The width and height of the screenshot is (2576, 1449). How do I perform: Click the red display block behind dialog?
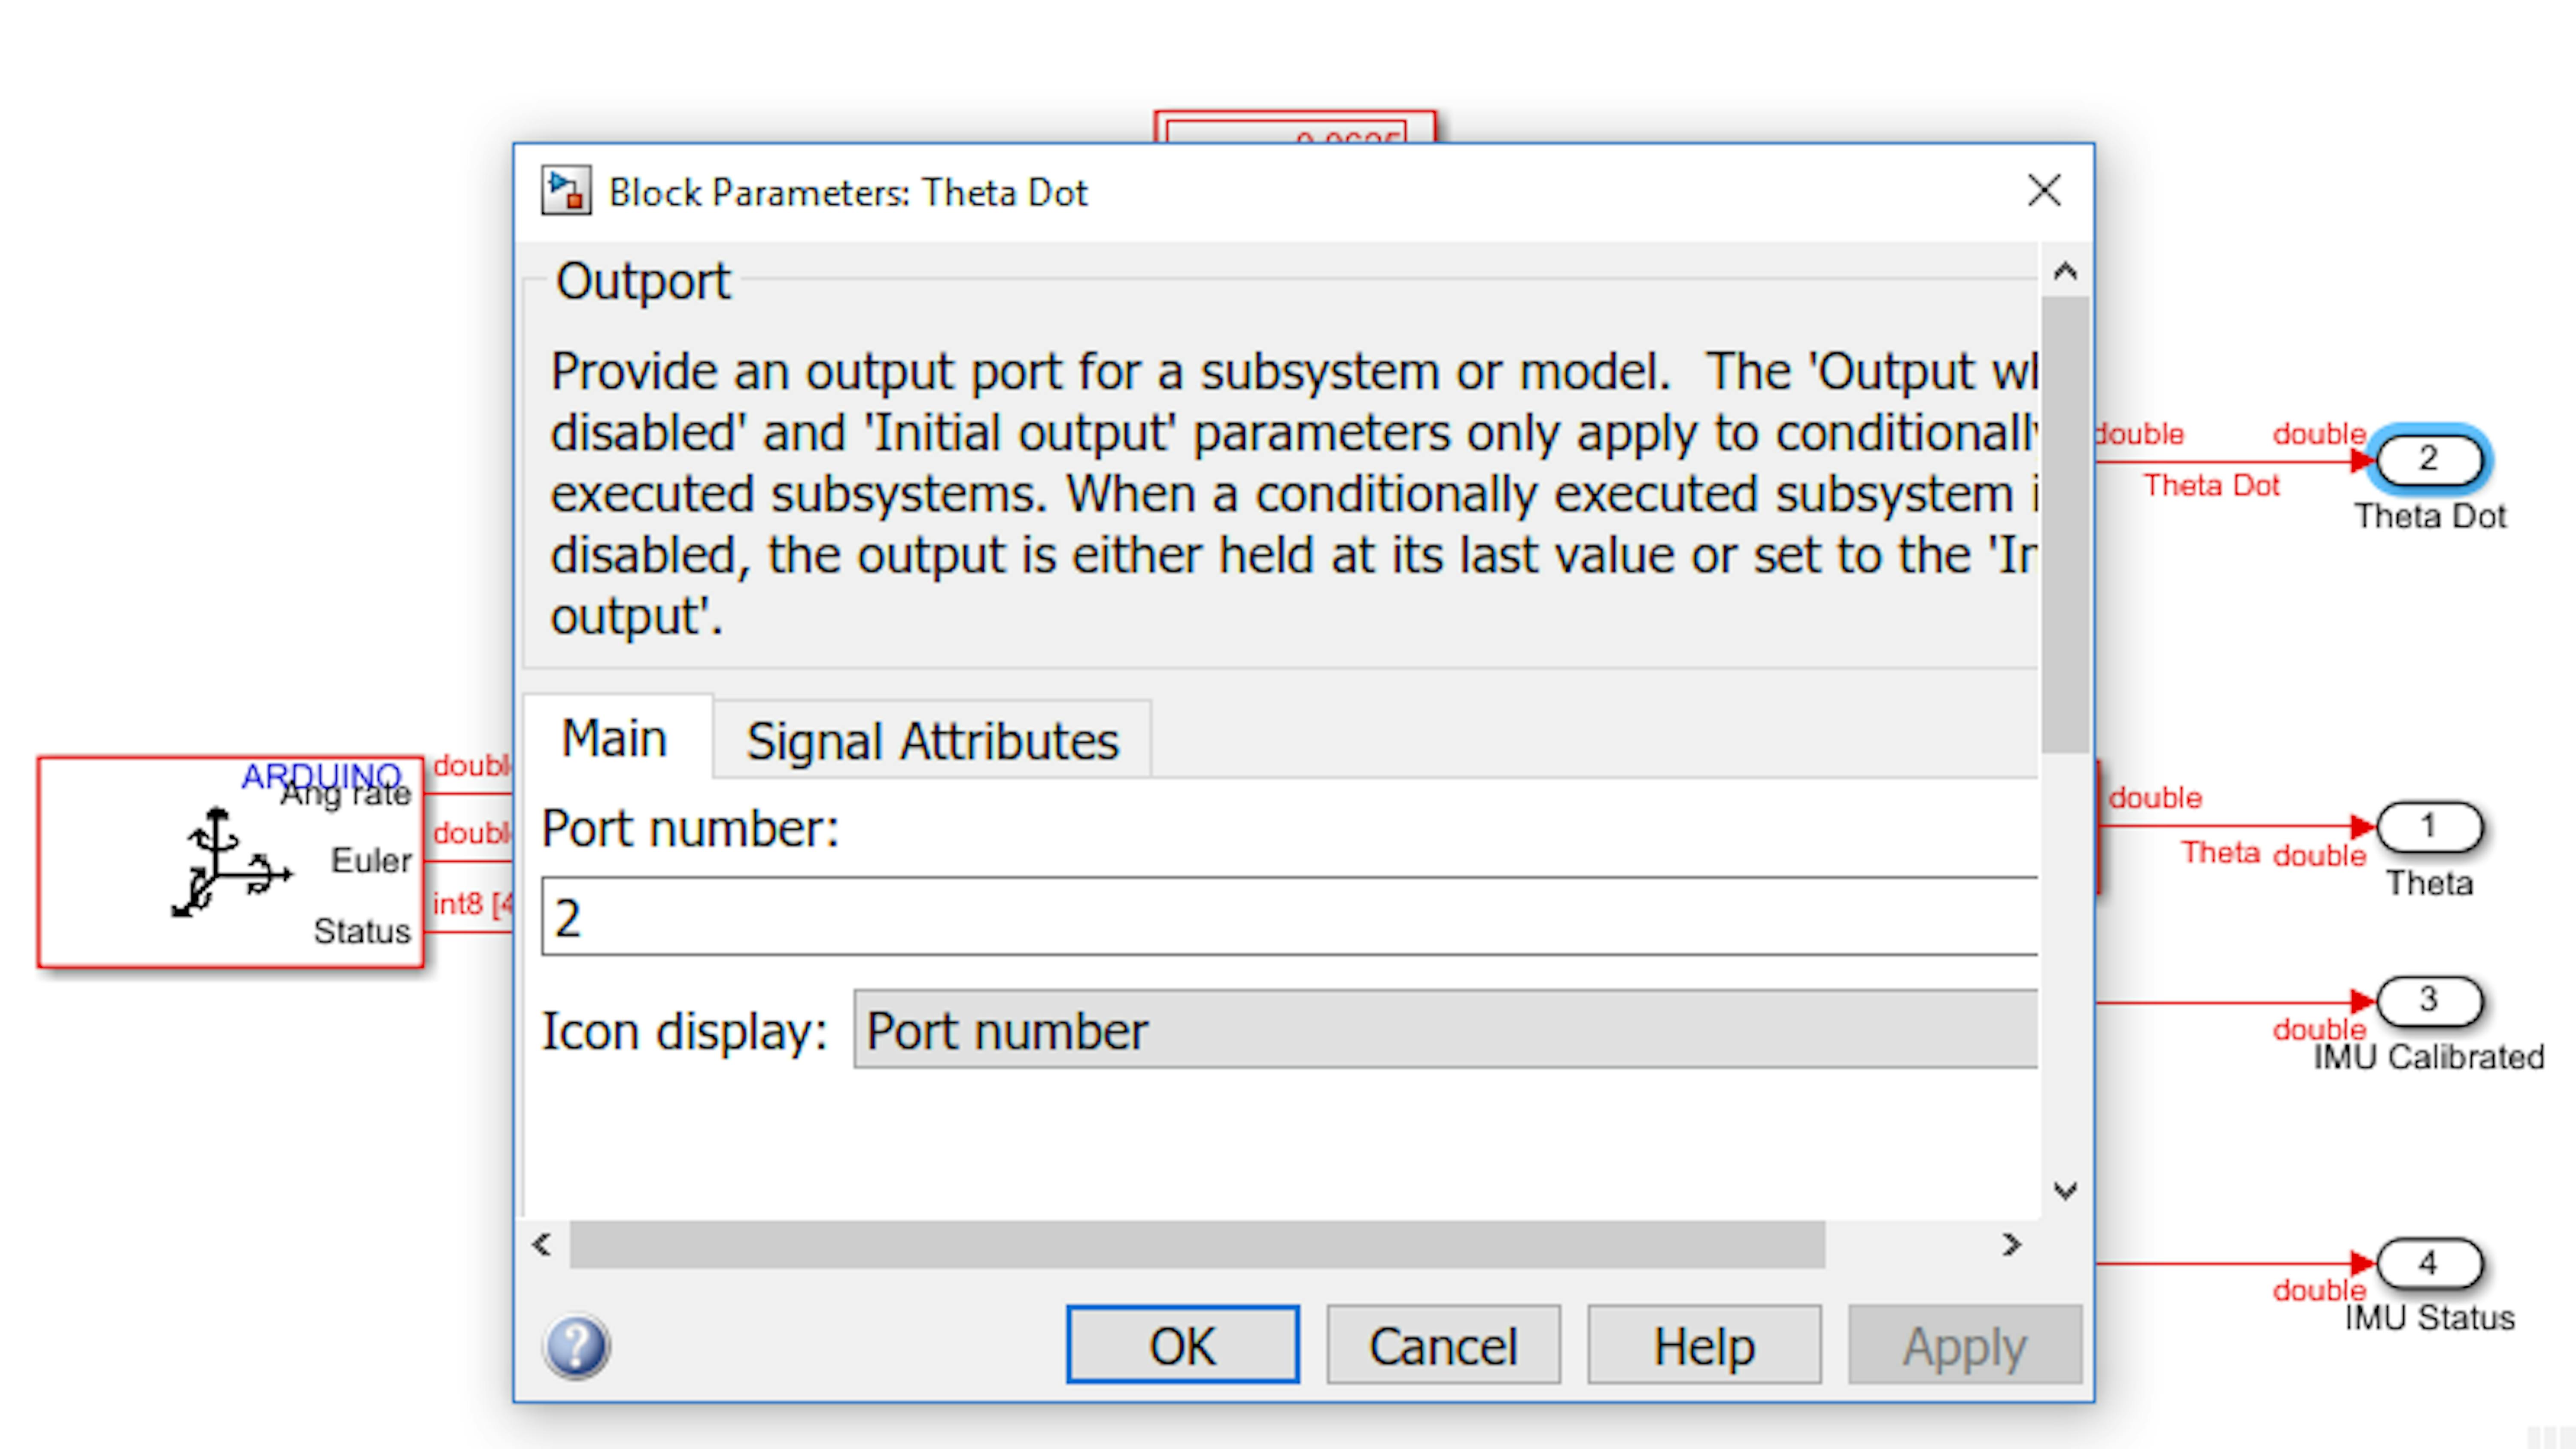(1295, 127)
